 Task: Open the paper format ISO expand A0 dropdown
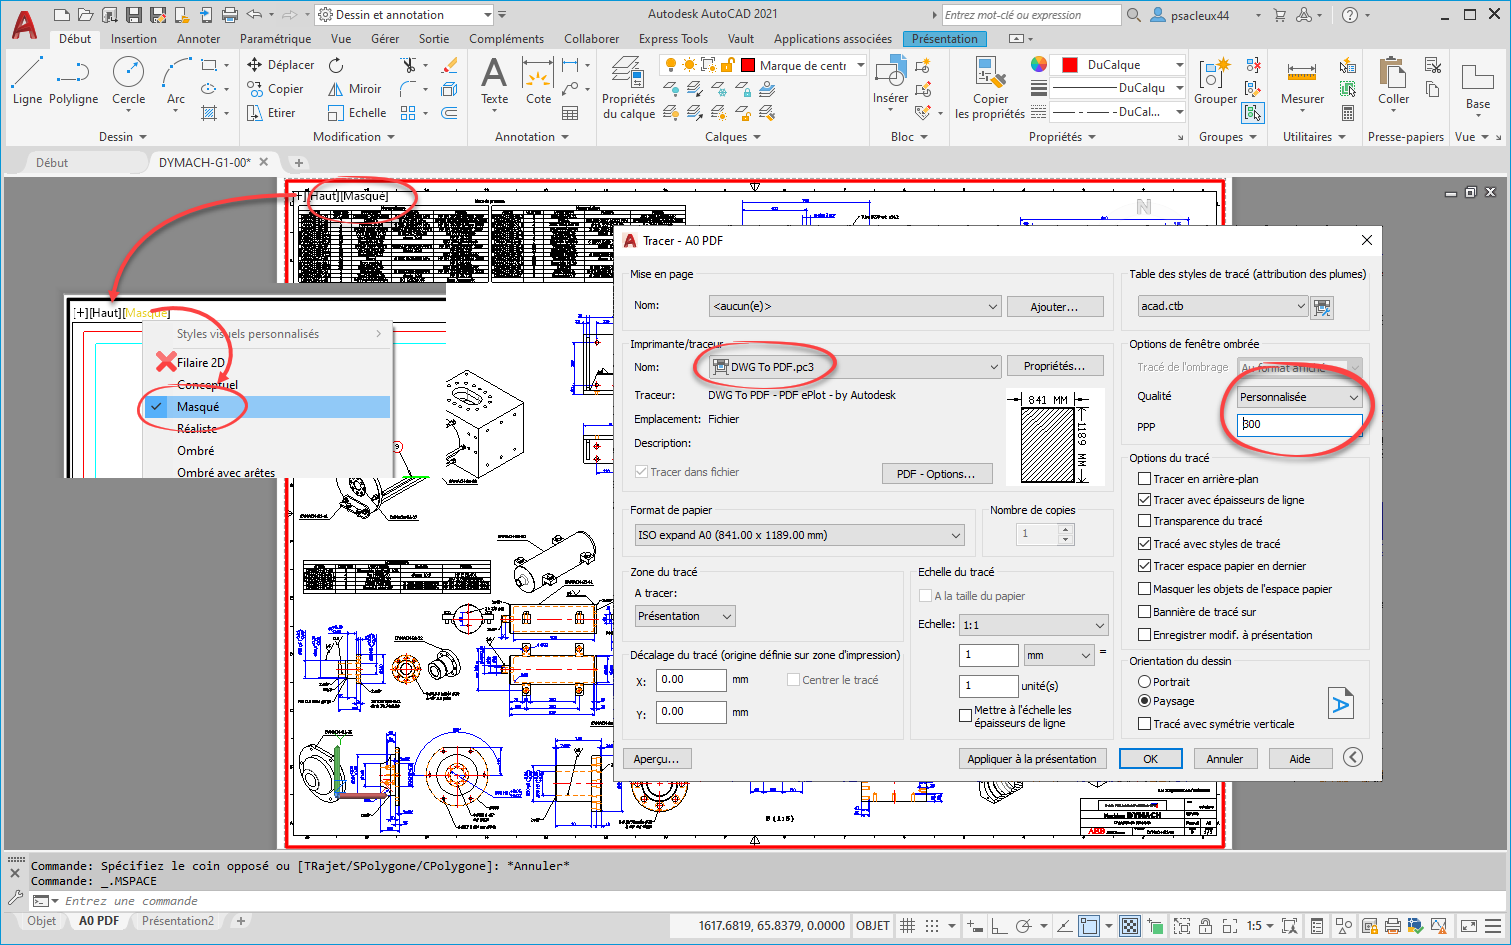point(800,535)
